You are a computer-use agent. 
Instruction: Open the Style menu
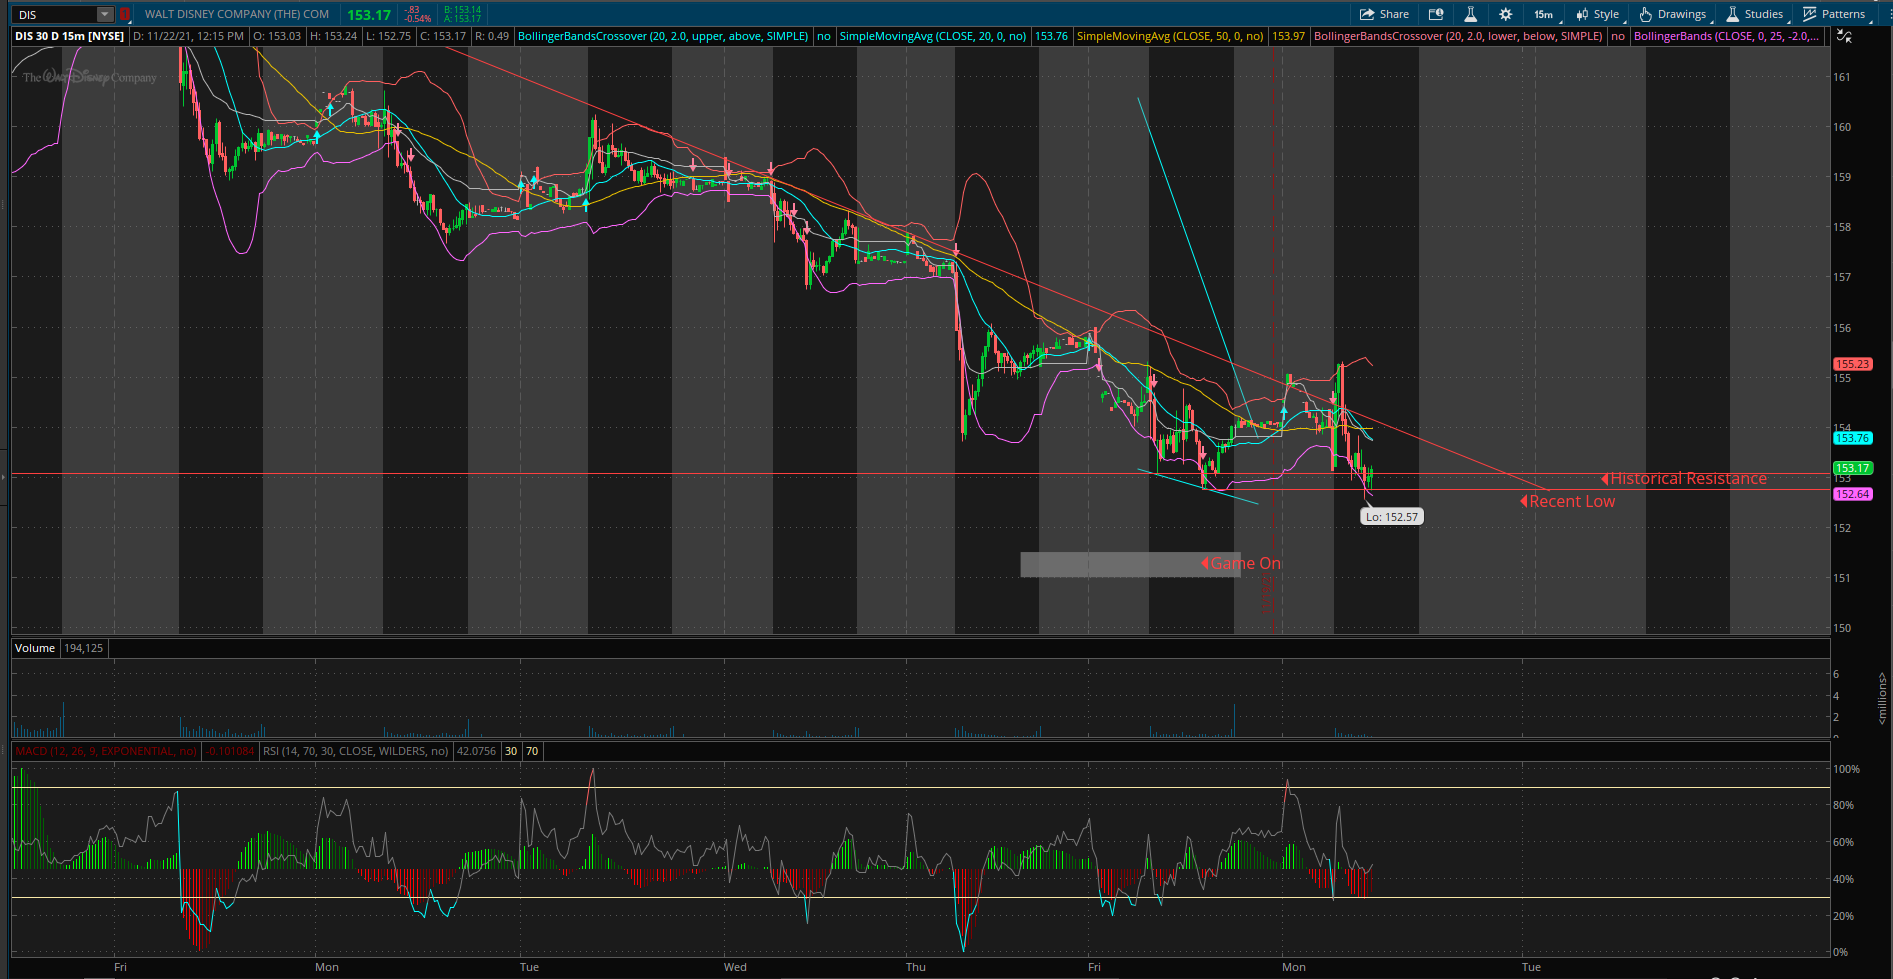[1598, 14]
